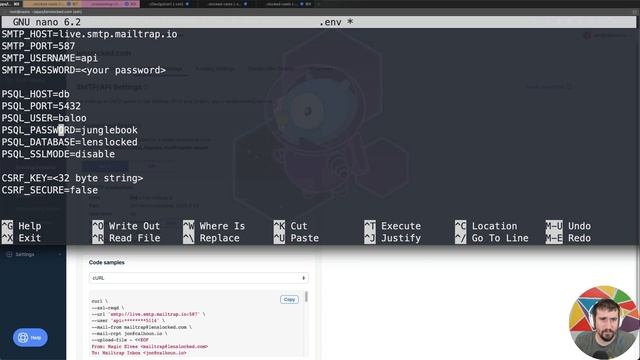Click the Code samples heading
This screenshot has height=360, width=640.
[x=107, y=262]
